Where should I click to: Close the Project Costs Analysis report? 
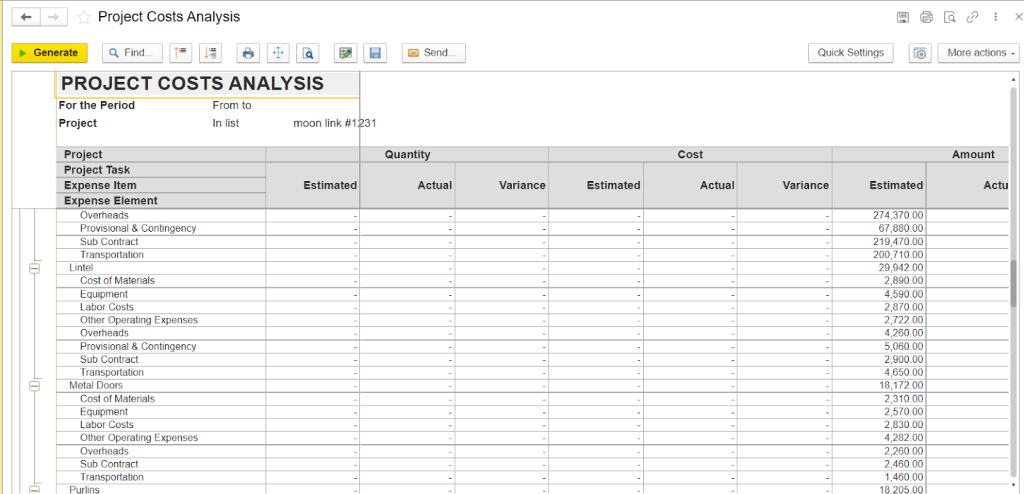point(1017,17)
